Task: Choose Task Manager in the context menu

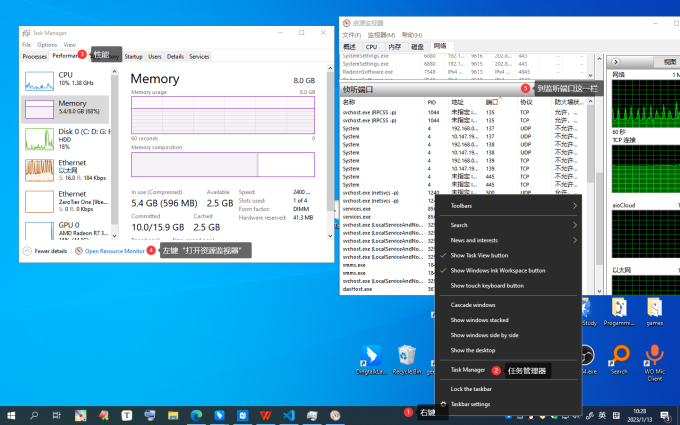Action: coord(467,370)
